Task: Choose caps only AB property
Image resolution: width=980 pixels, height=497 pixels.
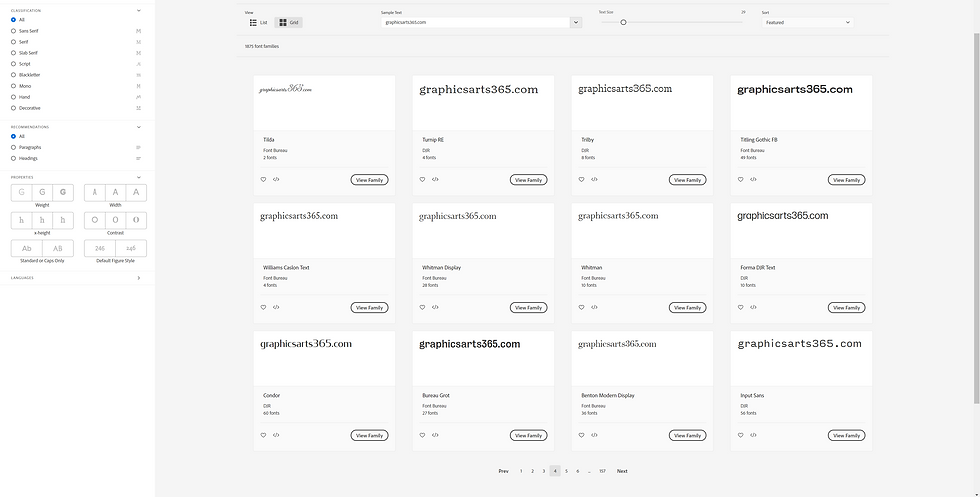Action: [58, 248]
